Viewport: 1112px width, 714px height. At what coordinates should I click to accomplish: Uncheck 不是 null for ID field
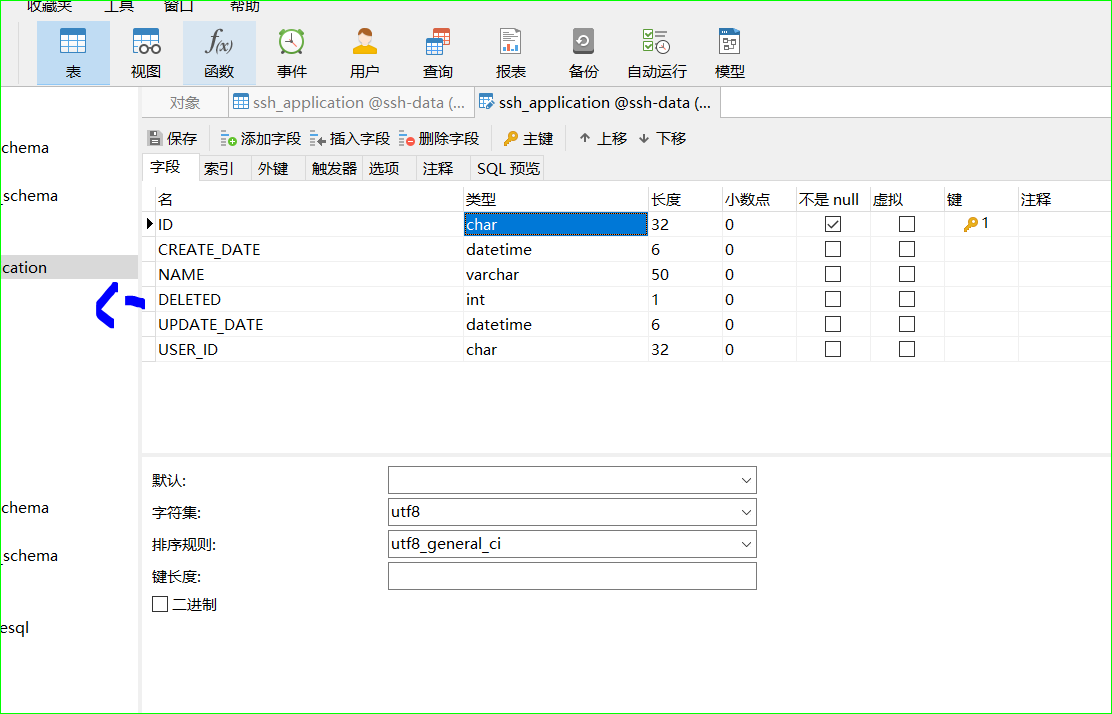coord(833,224)
